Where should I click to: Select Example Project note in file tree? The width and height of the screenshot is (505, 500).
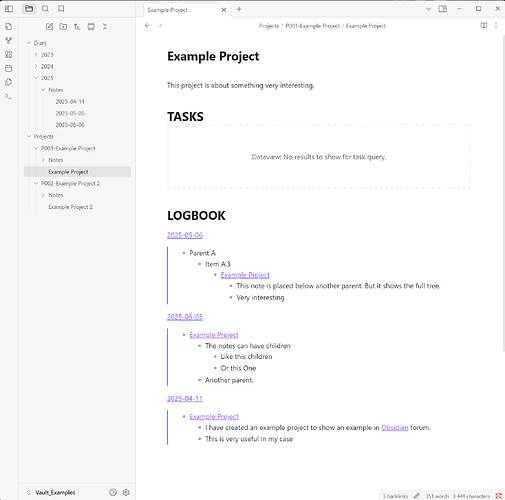coord(77,172)
